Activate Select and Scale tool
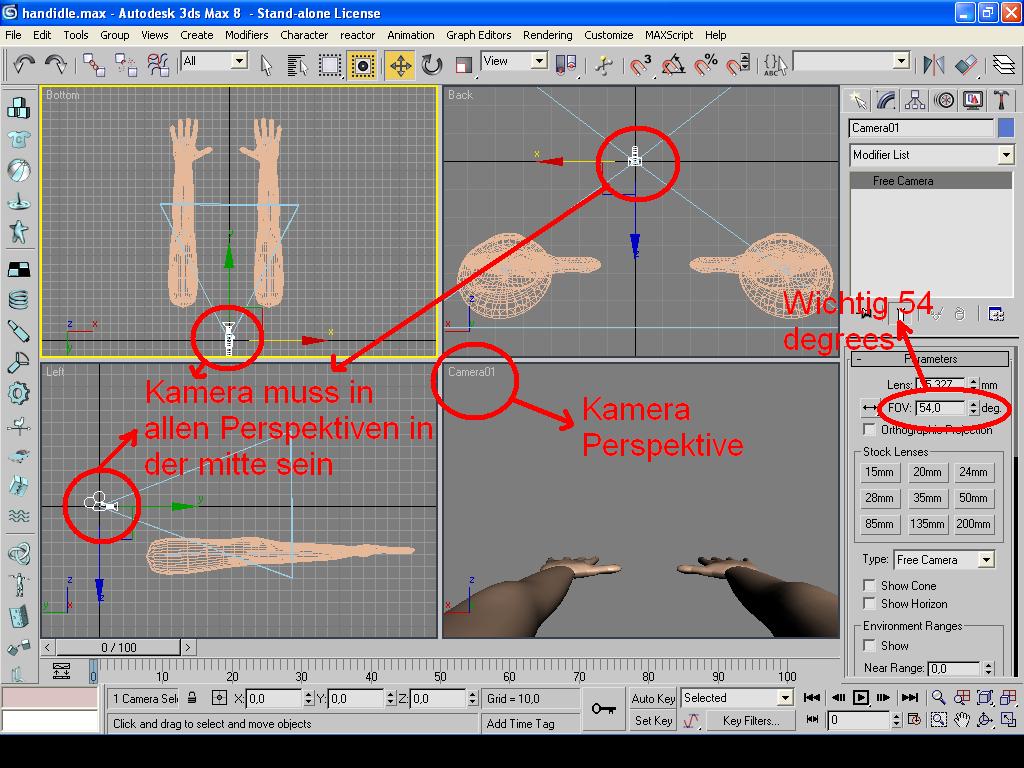Viewport: 1024px width, 768px height. click(464, 65)
